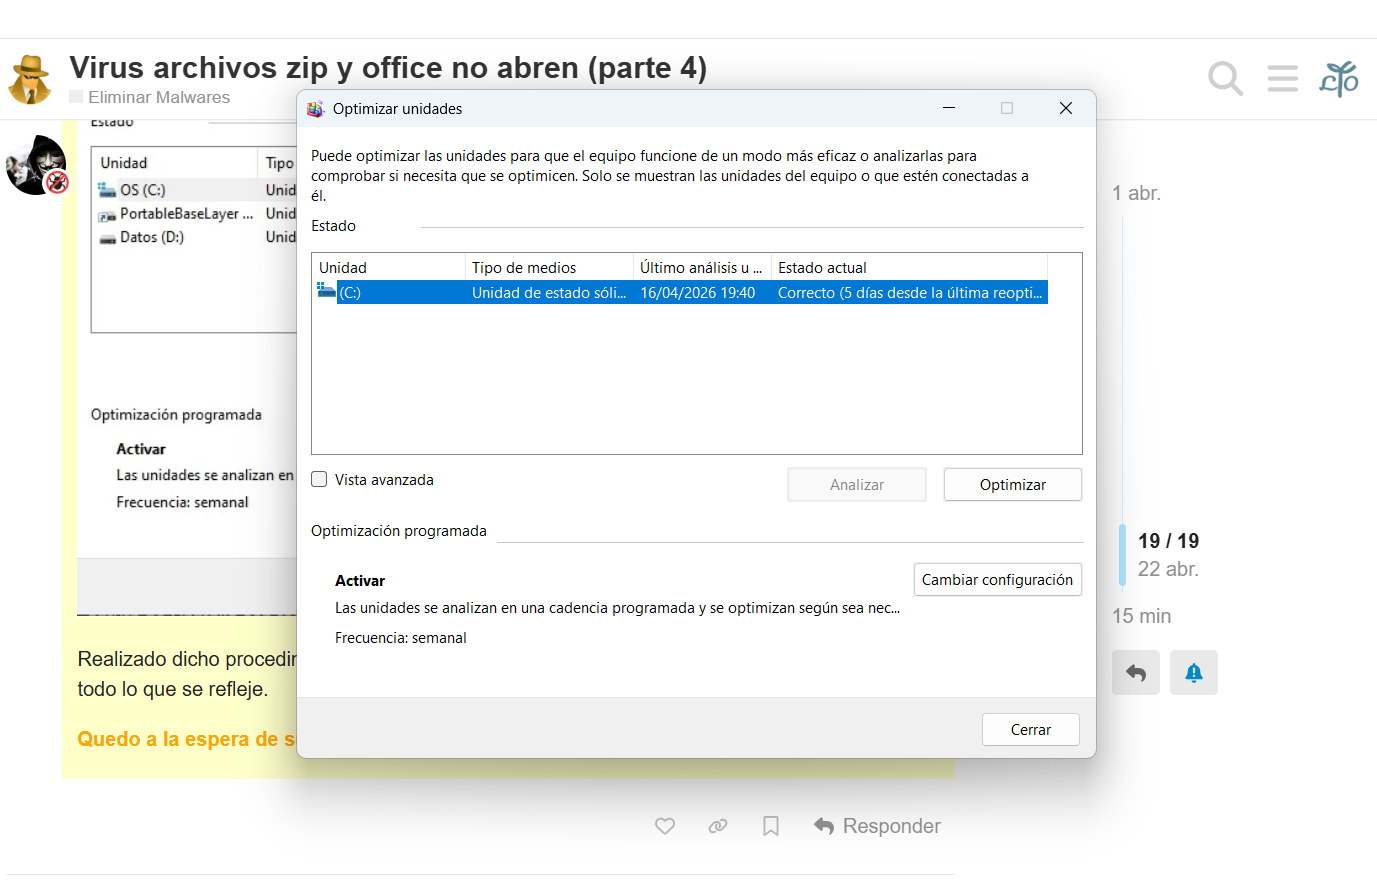The height and width of the screenshot is (887, 1377).
Task: Click the C: drive icon in list
Action: point(326,291)
